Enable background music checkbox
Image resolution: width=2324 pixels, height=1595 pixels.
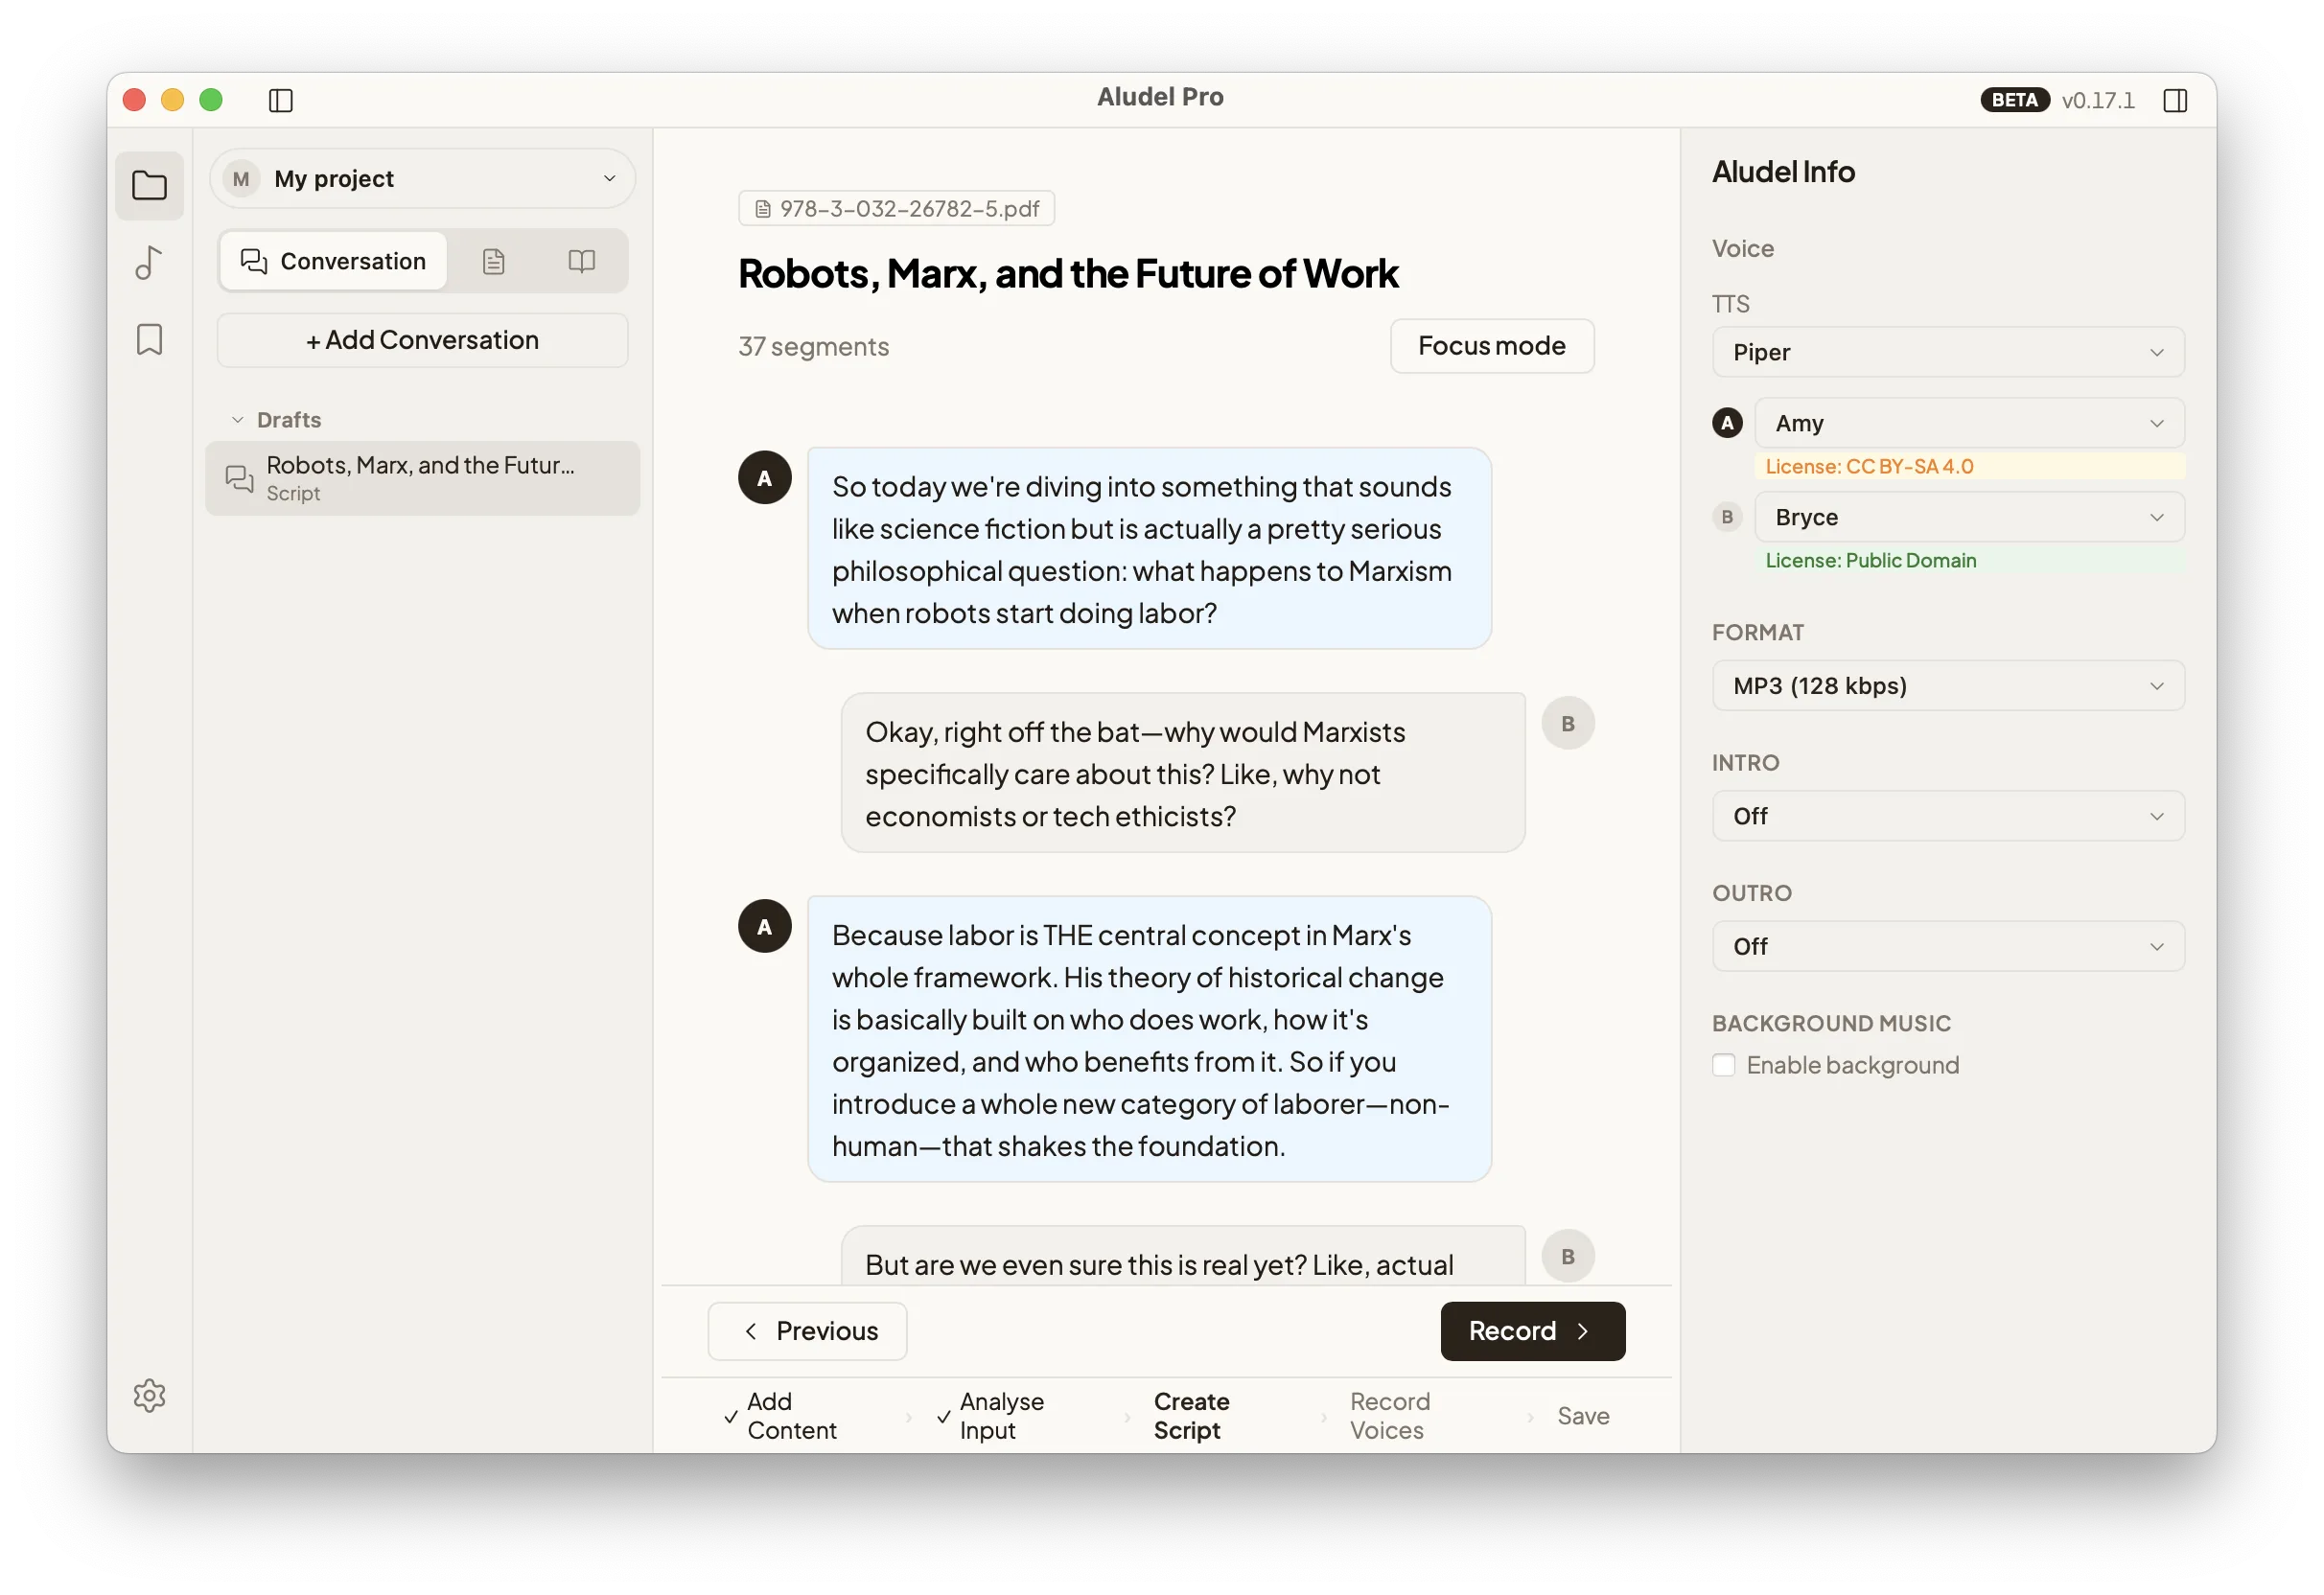[1723, 1065]
